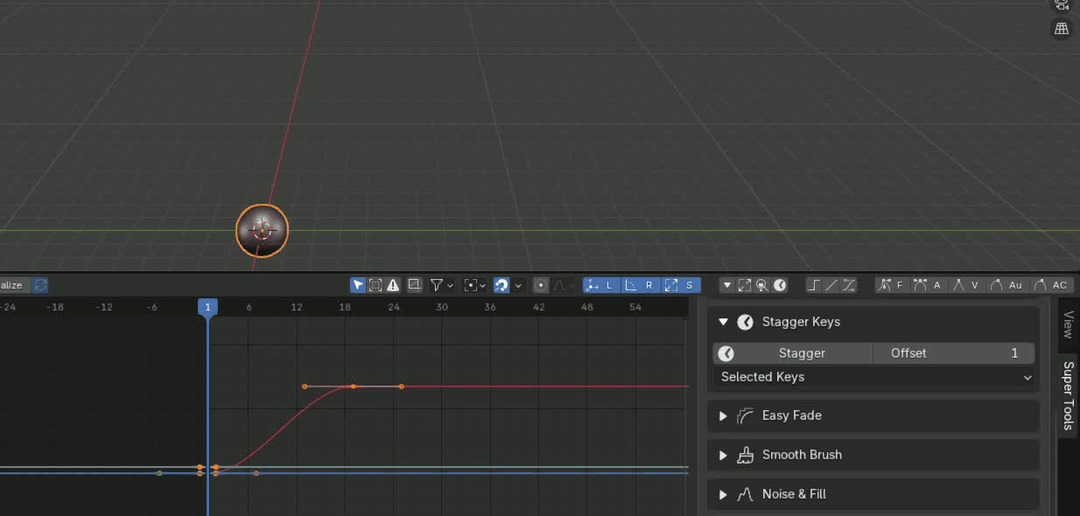Click the down-triangle icon next to L R S
The height and width of the screenshot is (516, 1080).
coord(727,285)
